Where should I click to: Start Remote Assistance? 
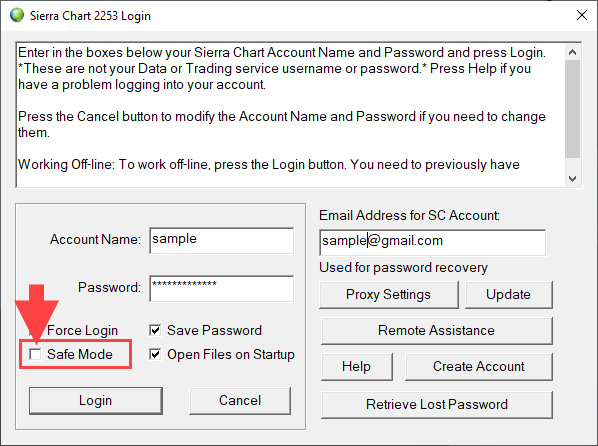[x=436, y=330]
